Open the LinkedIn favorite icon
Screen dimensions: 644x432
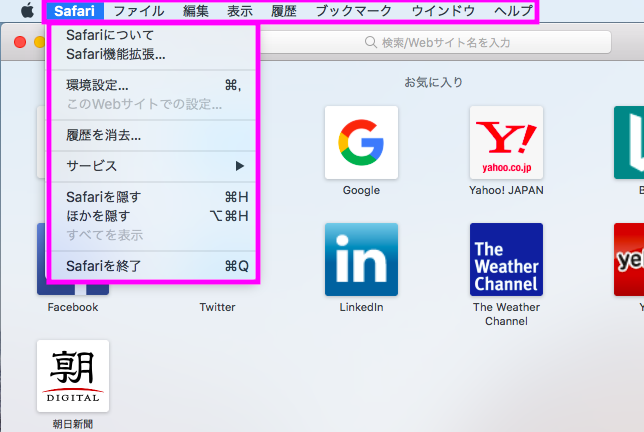tap(361, 260)
